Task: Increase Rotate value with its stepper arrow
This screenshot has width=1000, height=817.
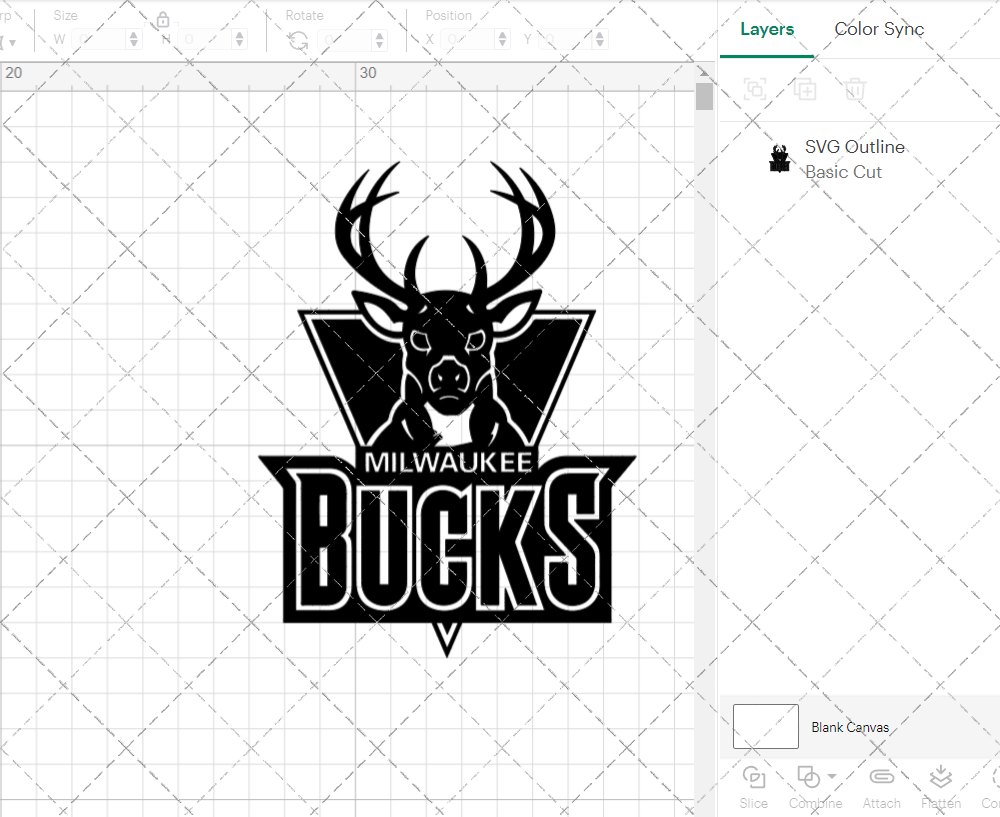Action: point(378,34)
